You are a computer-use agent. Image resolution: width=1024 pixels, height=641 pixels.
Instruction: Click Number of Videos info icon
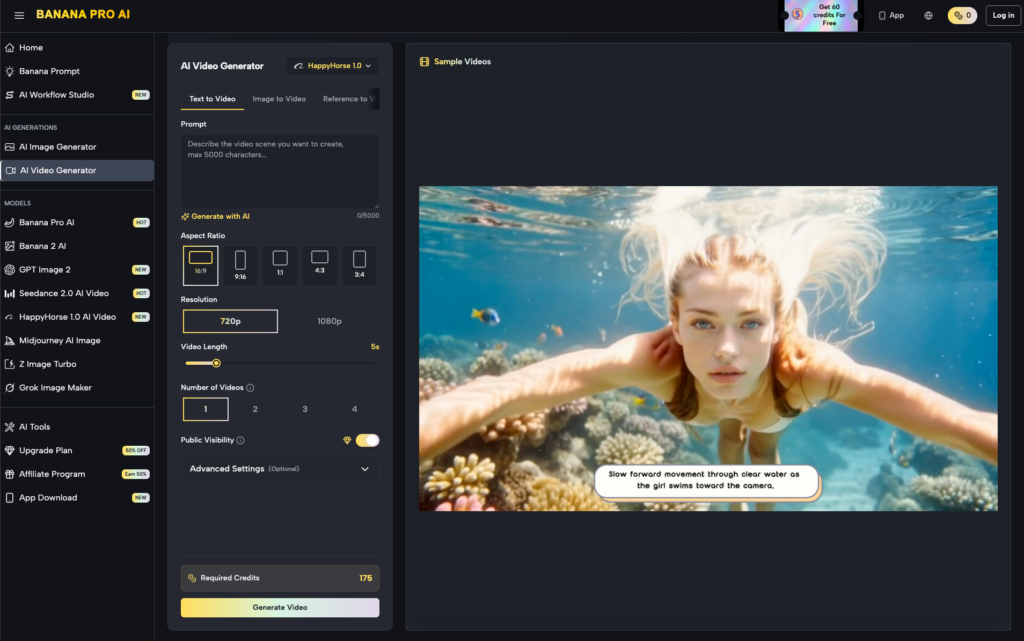click(x=250, y=388)
